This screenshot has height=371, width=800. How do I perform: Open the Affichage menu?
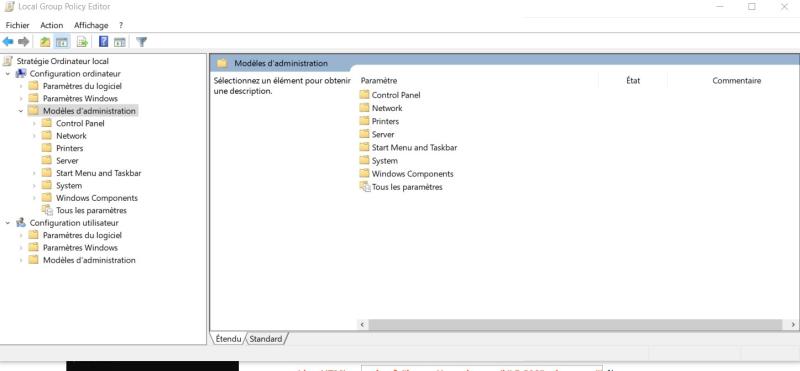91,25
